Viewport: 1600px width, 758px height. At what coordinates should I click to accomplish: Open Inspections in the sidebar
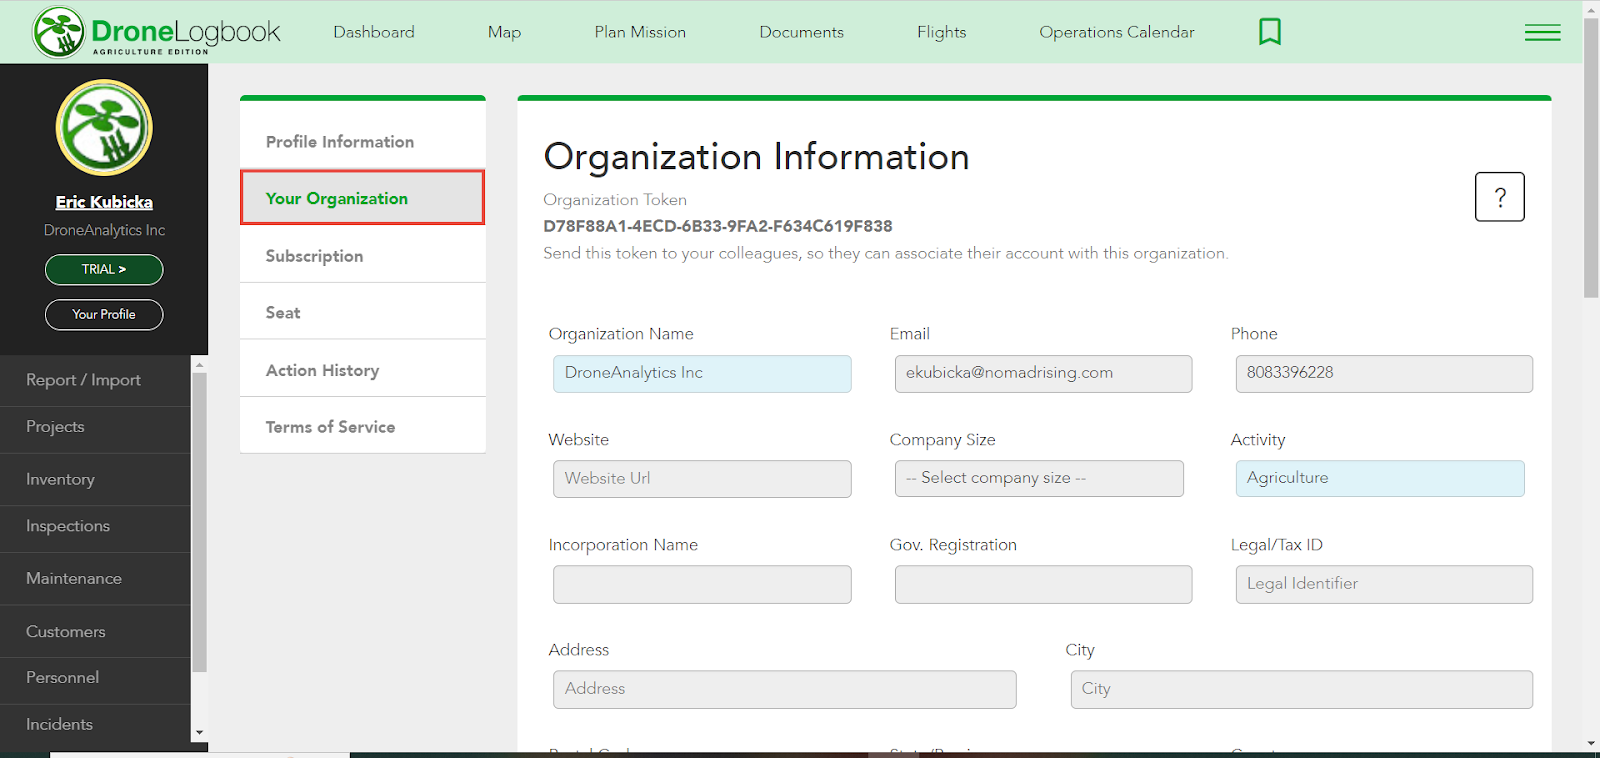(95, 526)
